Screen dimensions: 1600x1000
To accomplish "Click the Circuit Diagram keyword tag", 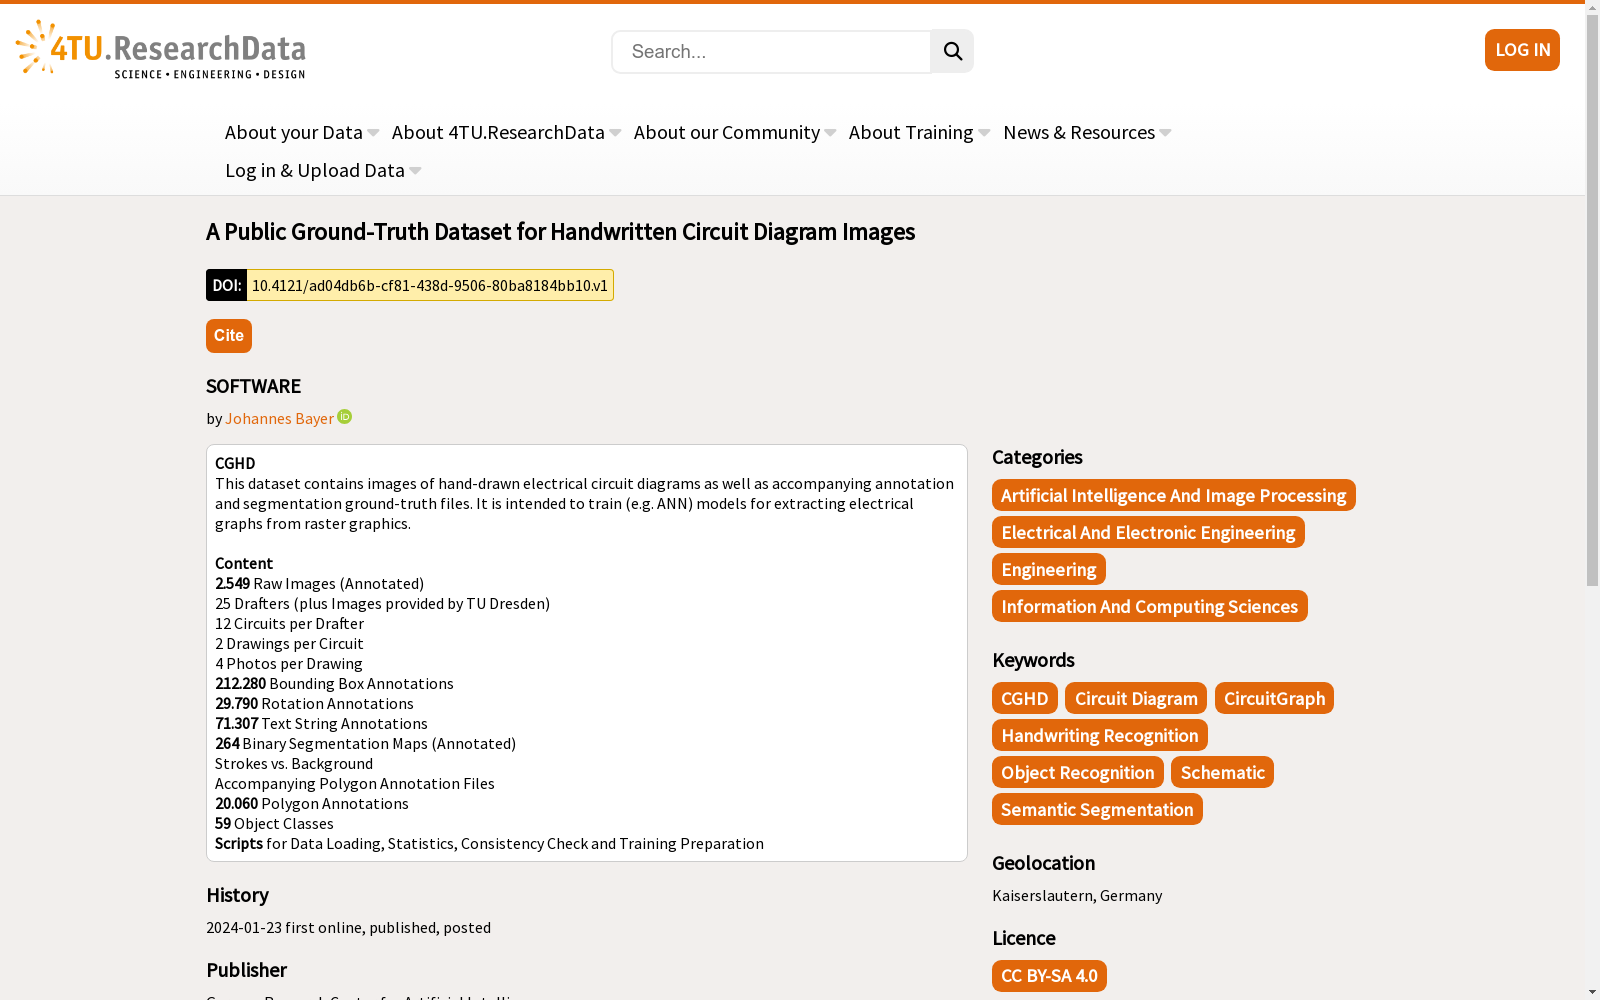I will (x=1136, y=698).
